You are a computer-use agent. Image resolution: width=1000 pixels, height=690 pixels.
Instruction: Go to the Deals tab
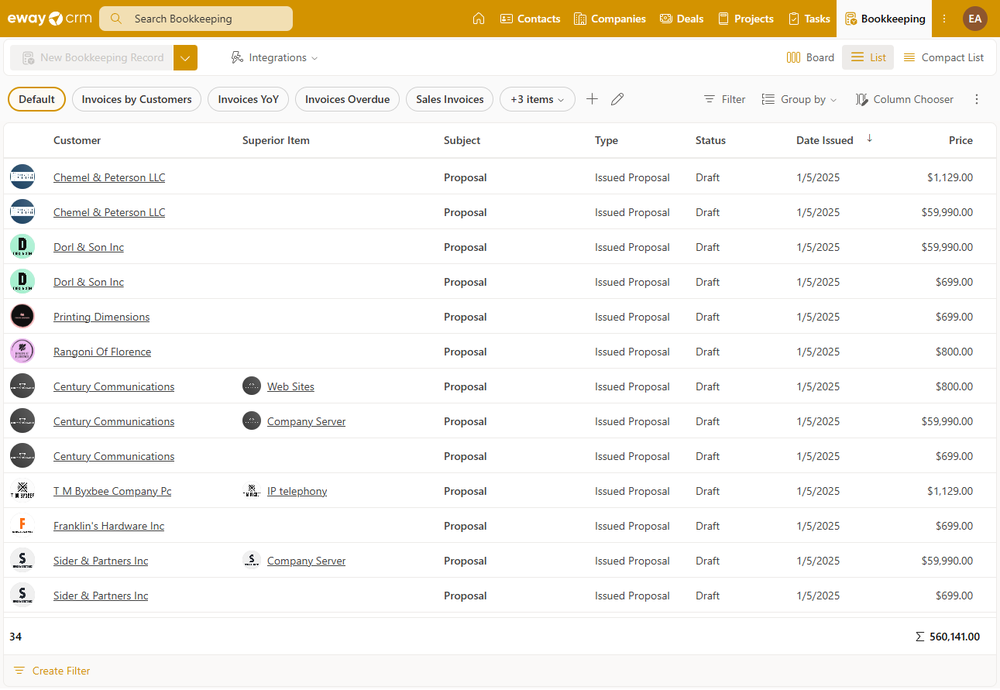681,19
